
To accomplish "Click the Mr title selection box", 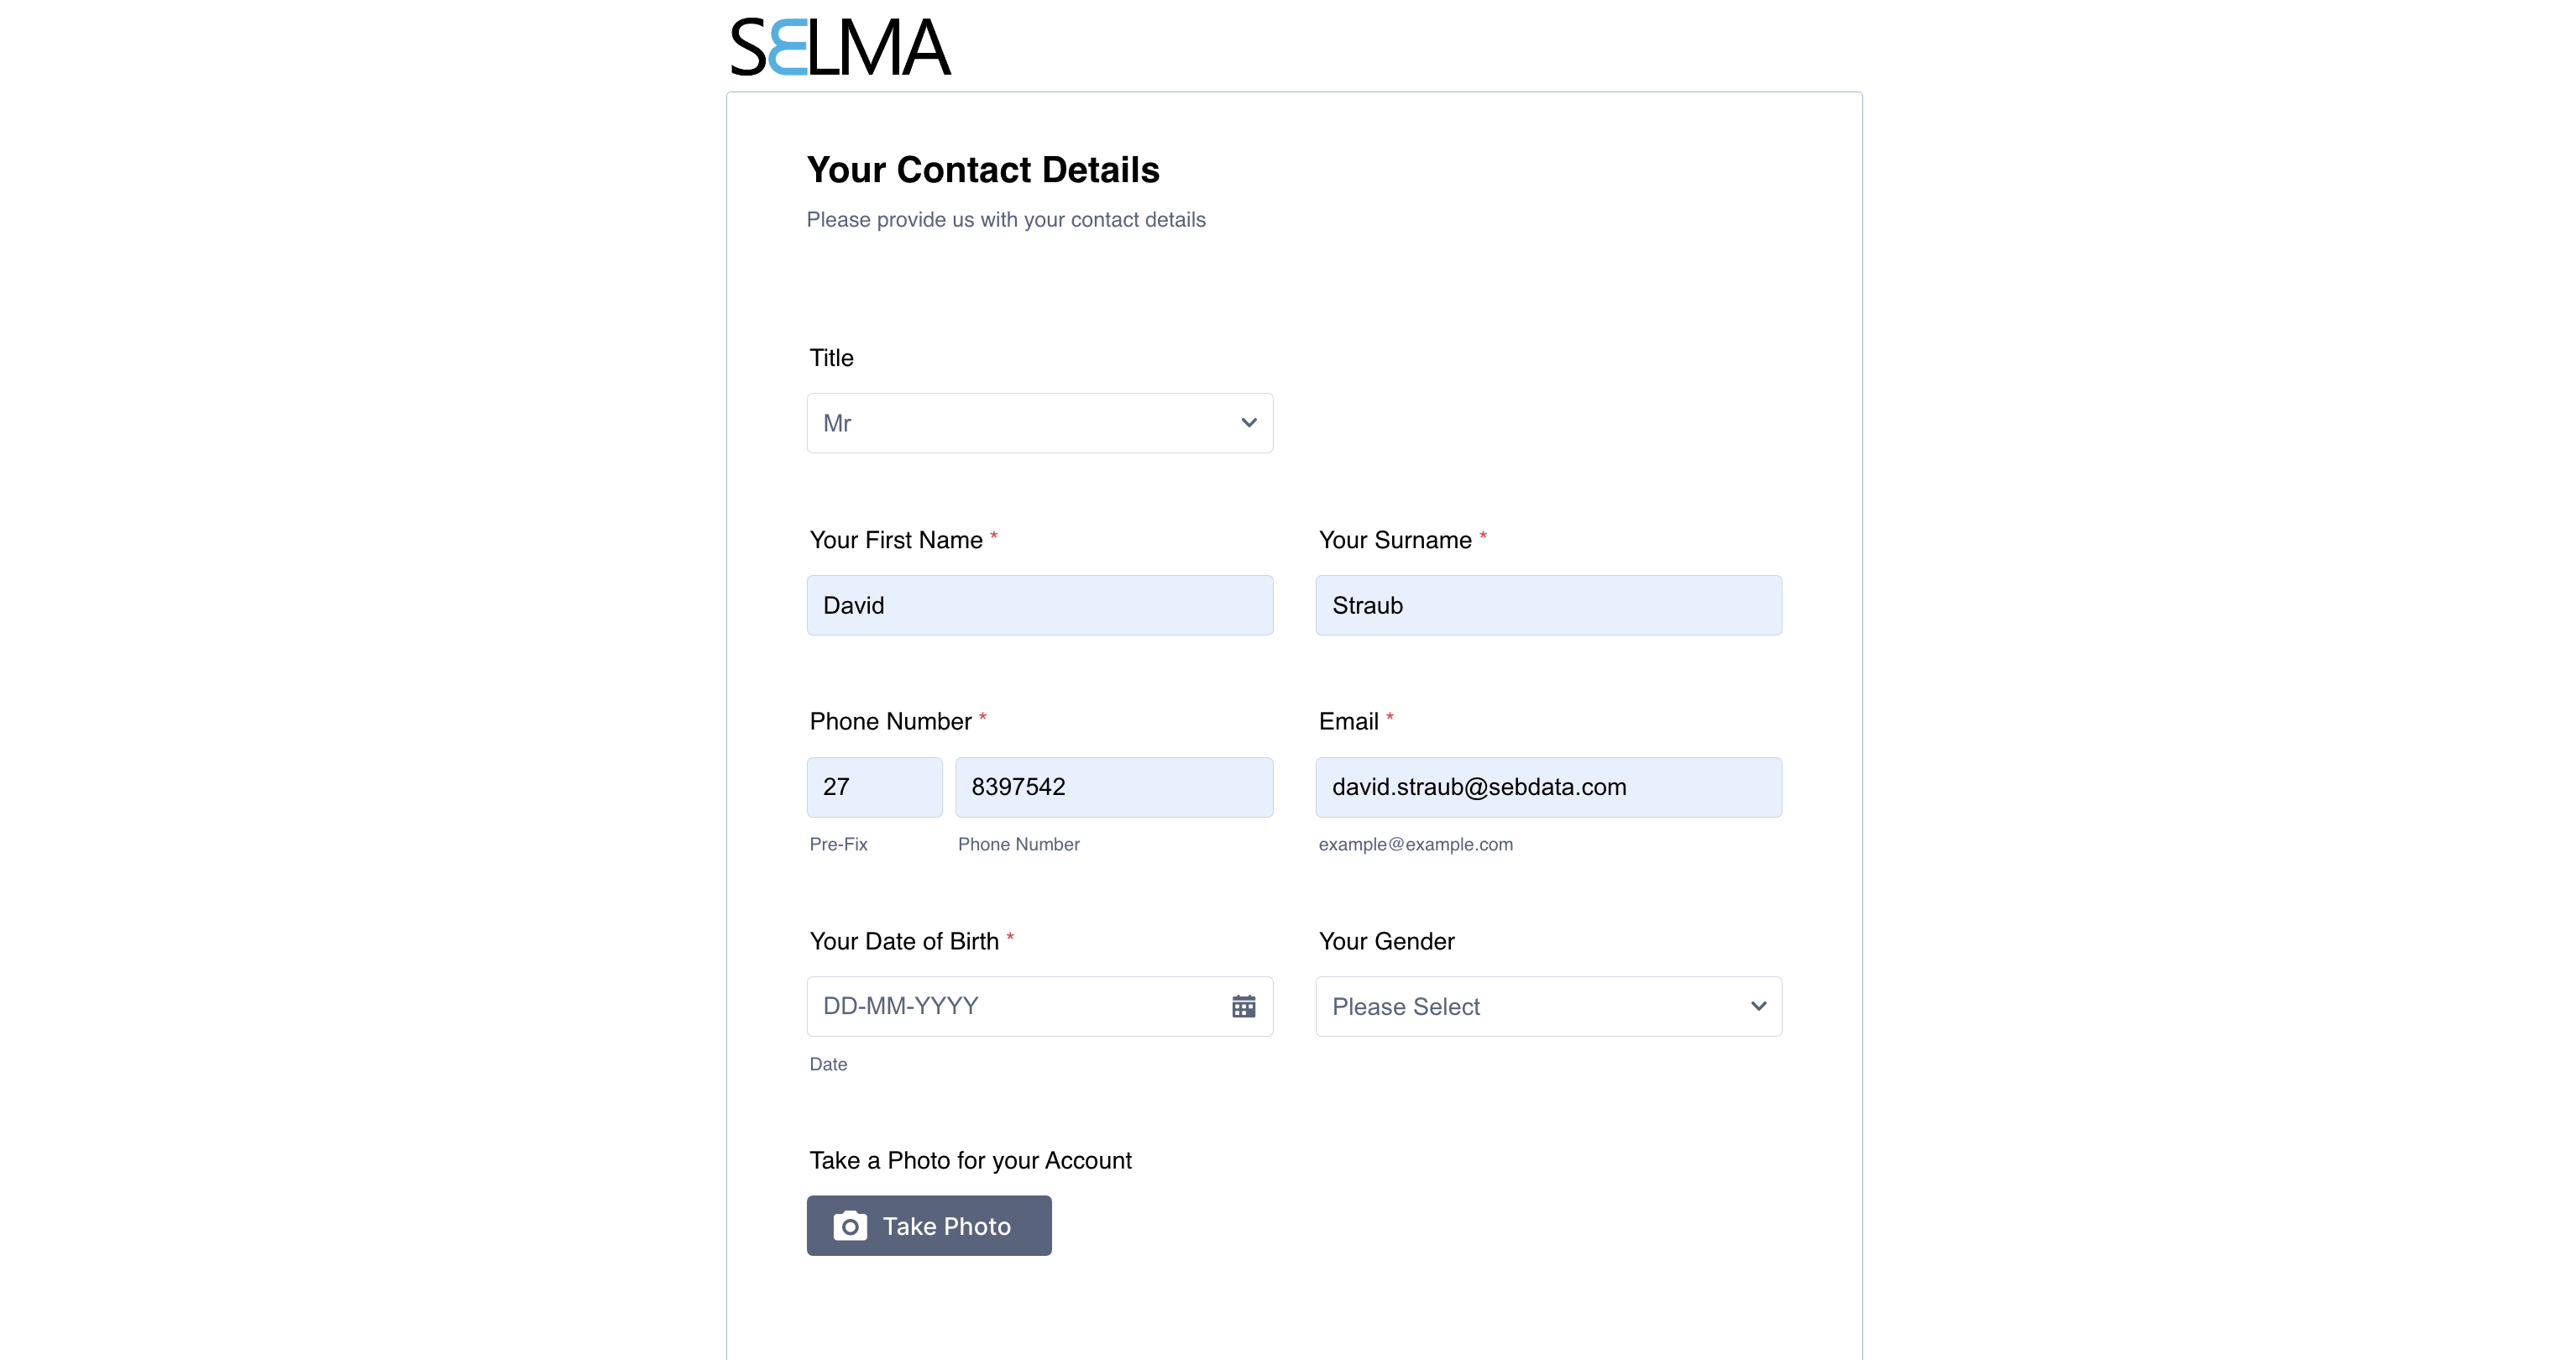I will click(x=1040, y=423).
